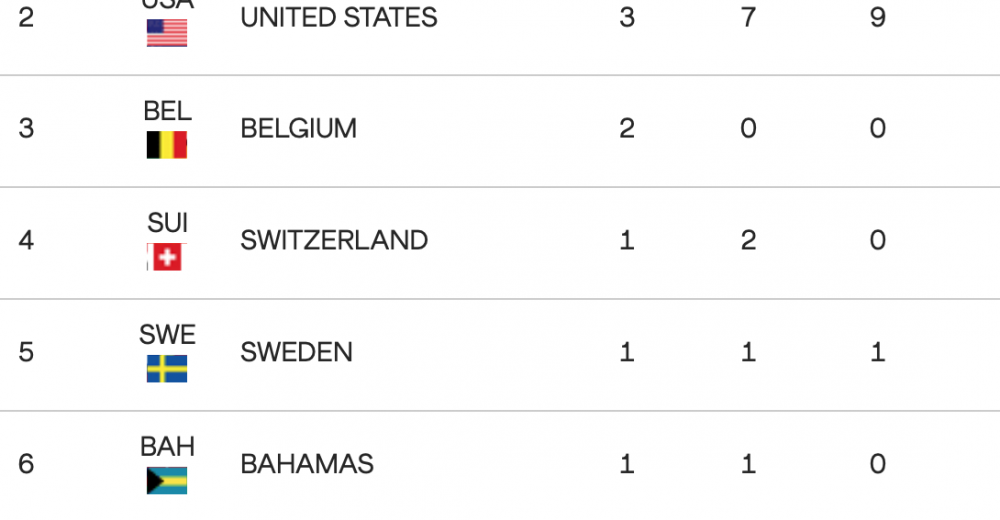1000x520 pixels.
Task: Select the SWITZERLAND country name
Action: (334, 241)
